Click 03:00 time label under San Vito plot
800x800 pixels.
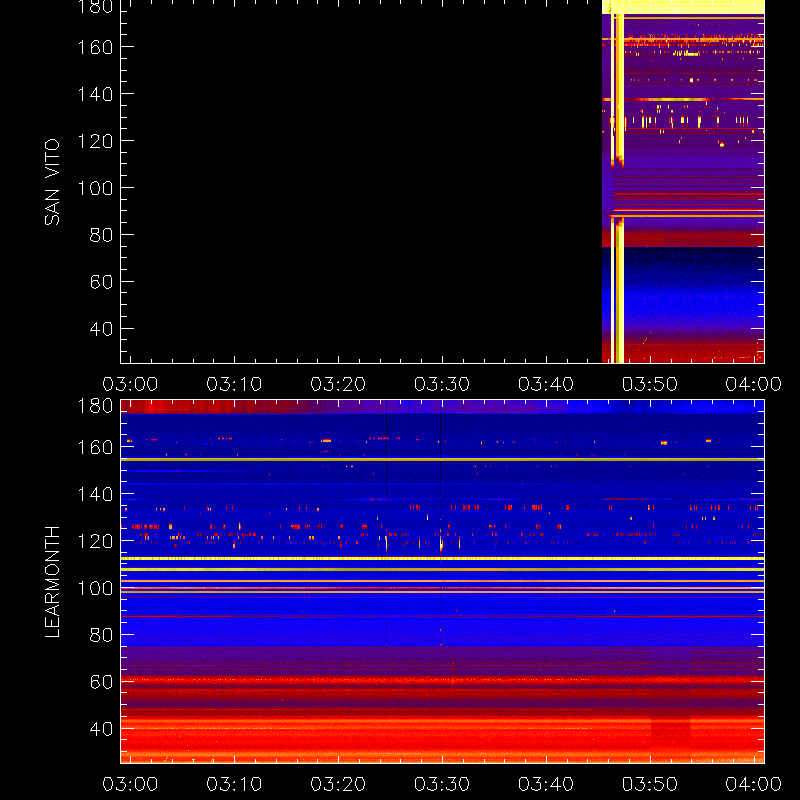130,384
